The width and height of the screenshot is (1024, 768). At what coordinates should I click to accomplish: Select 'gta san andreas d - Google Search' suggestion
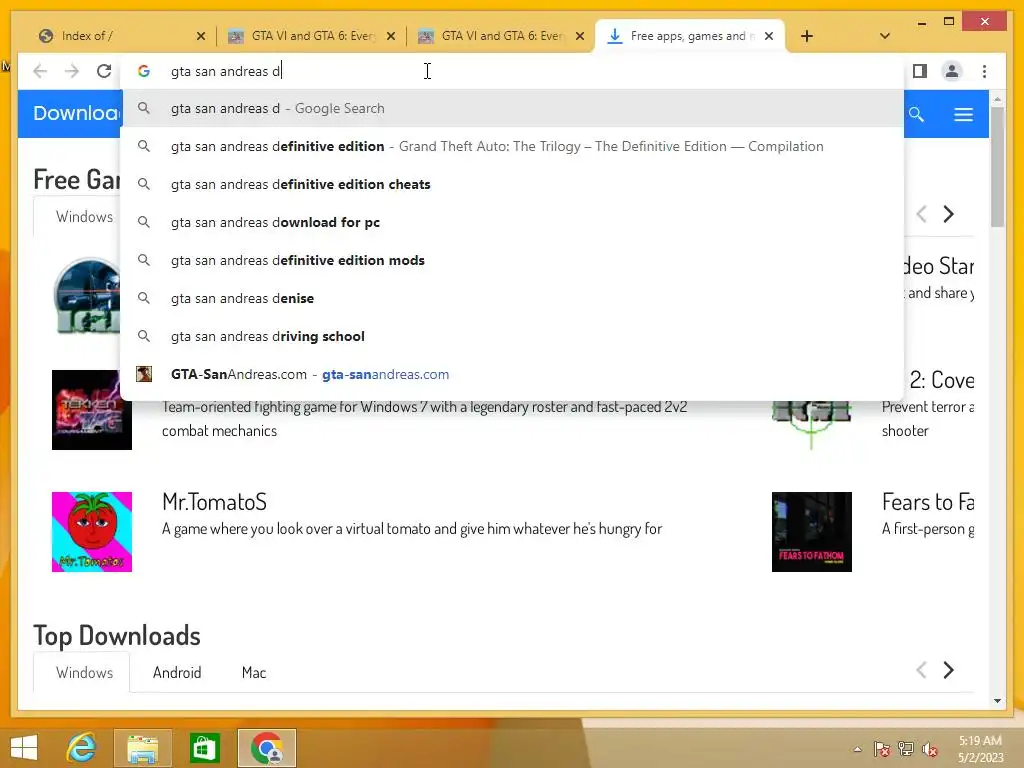pos(512,108)
